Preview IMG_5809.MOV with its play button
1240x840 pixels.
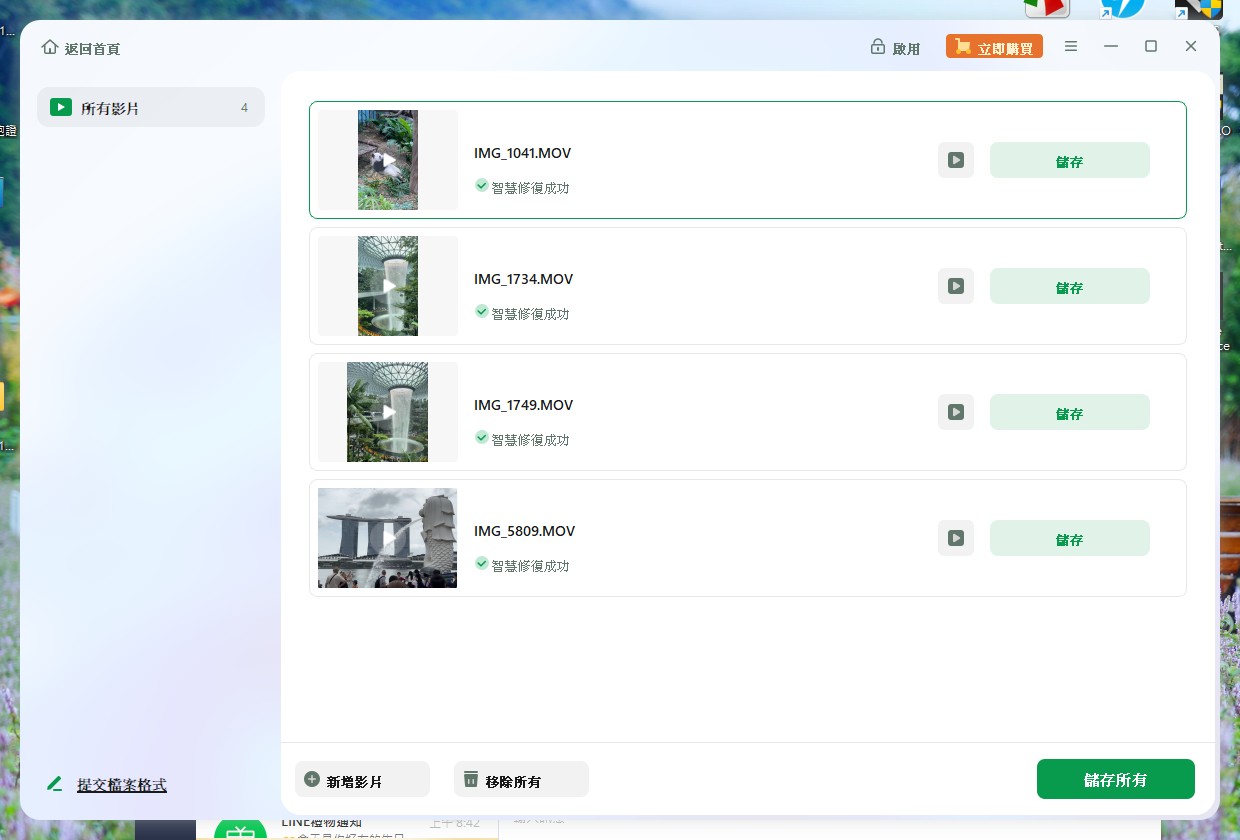(x=956, y=538)
